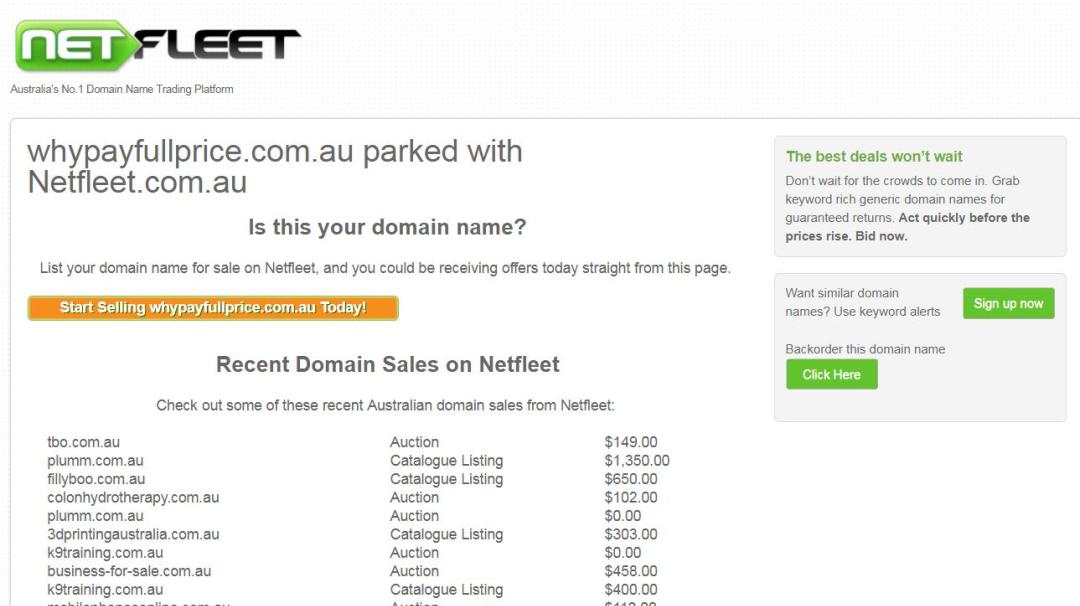This screenshot has width=1080, height=606.
Task: Click the Backorder this domain name text
Action: 865,349
